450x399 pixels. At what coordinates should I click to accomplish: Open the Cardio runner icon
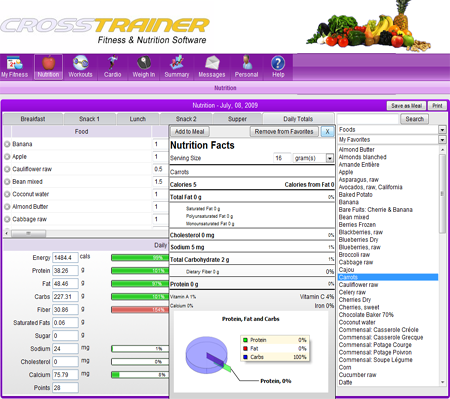pos(112,63)
